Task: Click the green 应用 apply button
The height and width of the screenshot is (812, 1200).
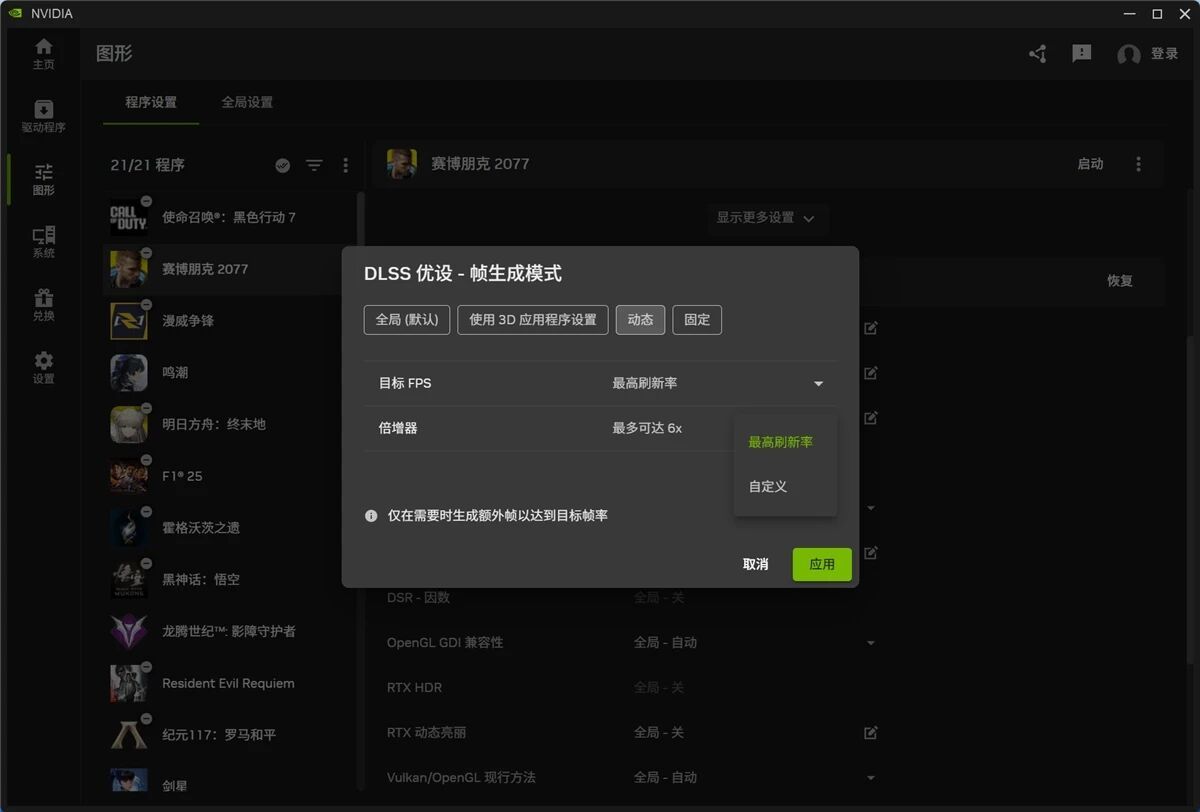Action: pos(822,565)
